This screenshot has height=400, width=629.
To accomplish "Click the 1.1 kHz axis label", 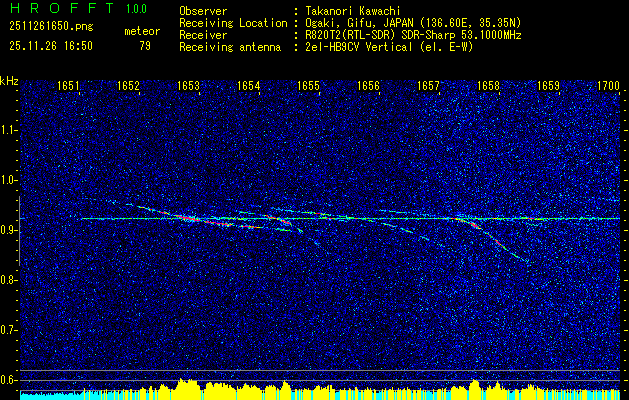I will (x=8, y=130).
